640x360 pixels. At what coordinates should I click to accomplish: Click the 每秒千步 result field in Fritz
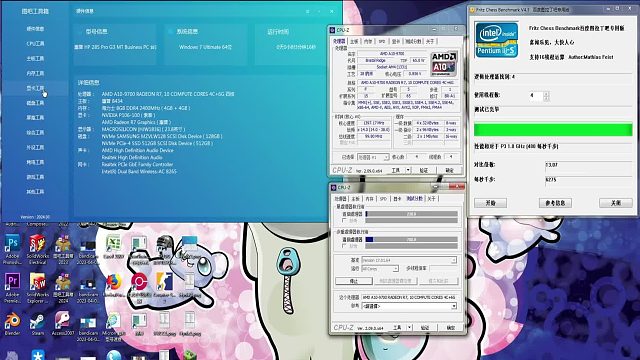[589, 180]
